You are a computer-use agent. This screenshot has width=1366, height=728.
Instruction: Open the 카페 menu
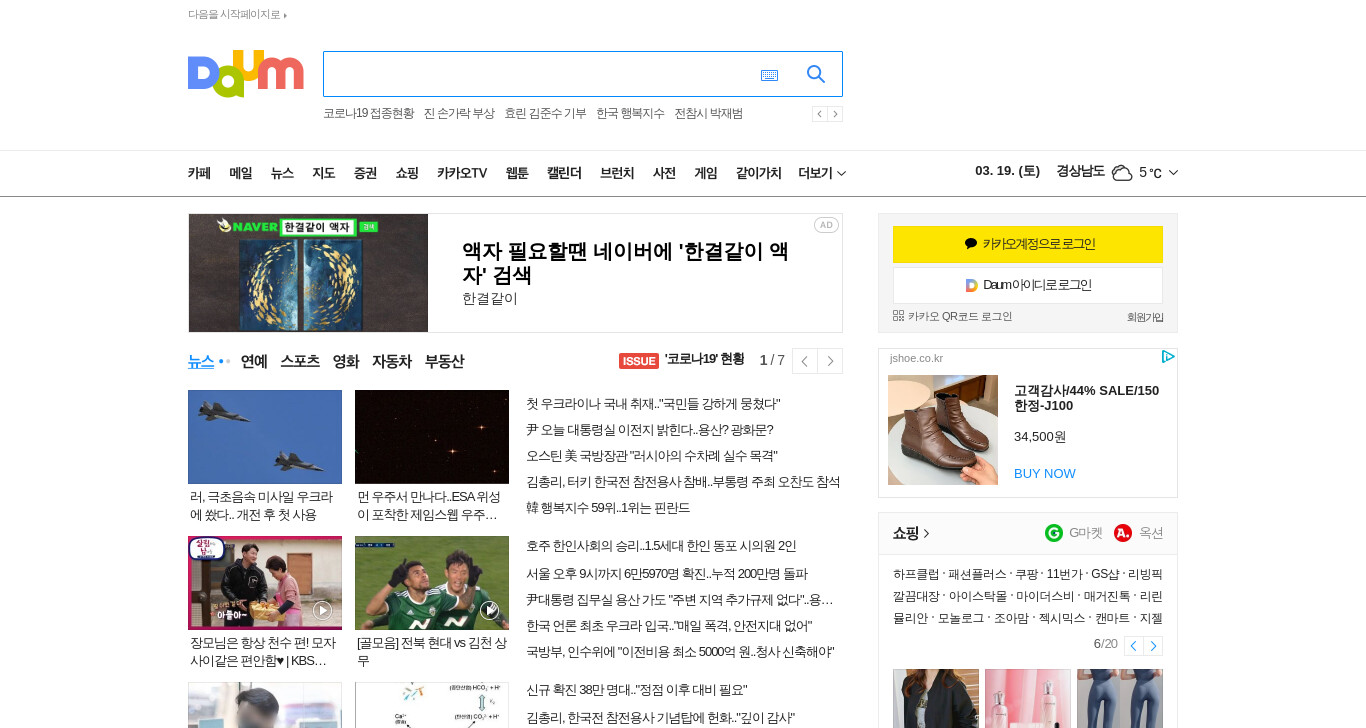[199, 173]
